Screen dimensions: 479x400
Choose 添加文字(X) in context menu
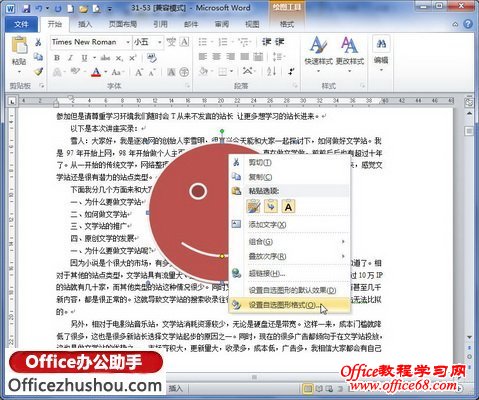coord(289,225)
